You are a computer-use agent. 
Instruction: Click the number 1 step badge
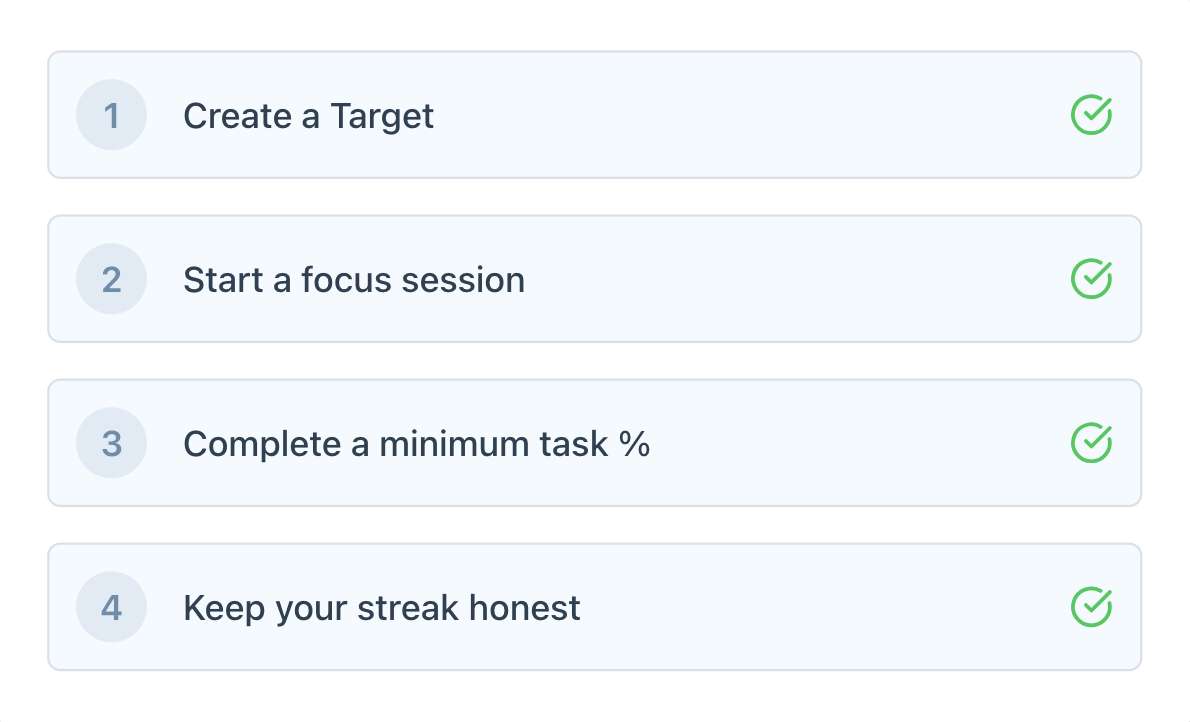pos(111,116)
